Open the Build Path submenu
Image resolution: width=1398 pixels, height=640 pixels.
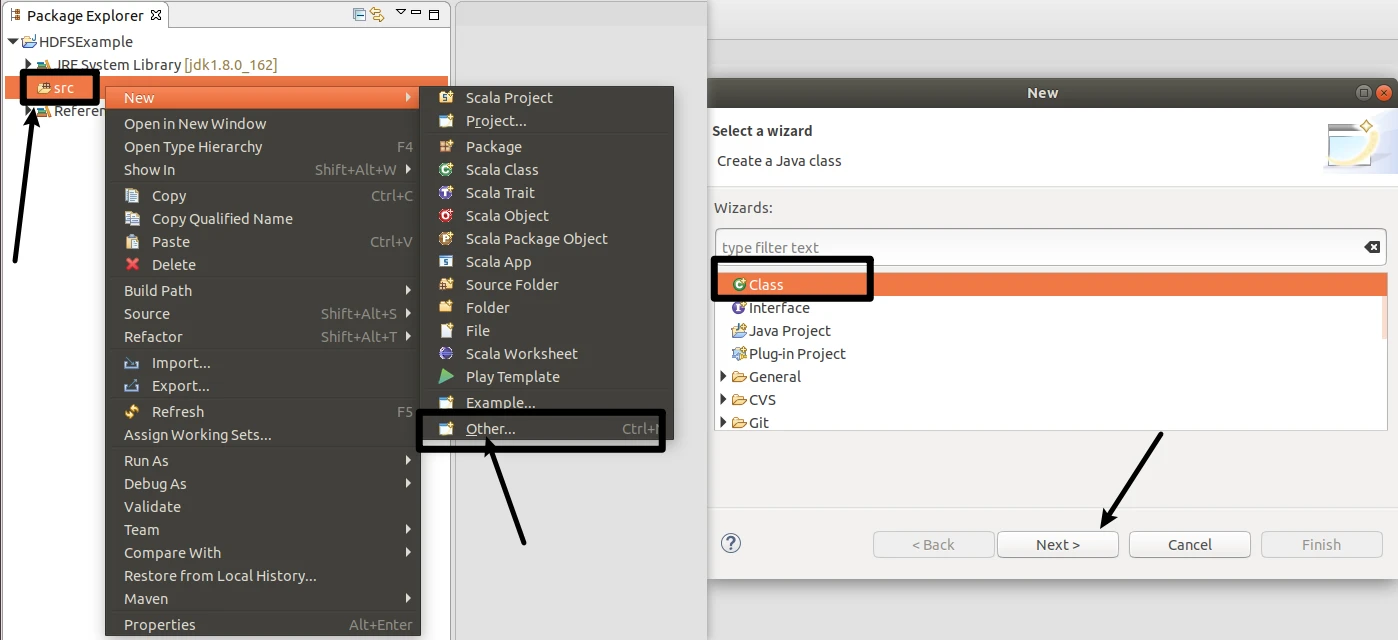pos(158,291)
